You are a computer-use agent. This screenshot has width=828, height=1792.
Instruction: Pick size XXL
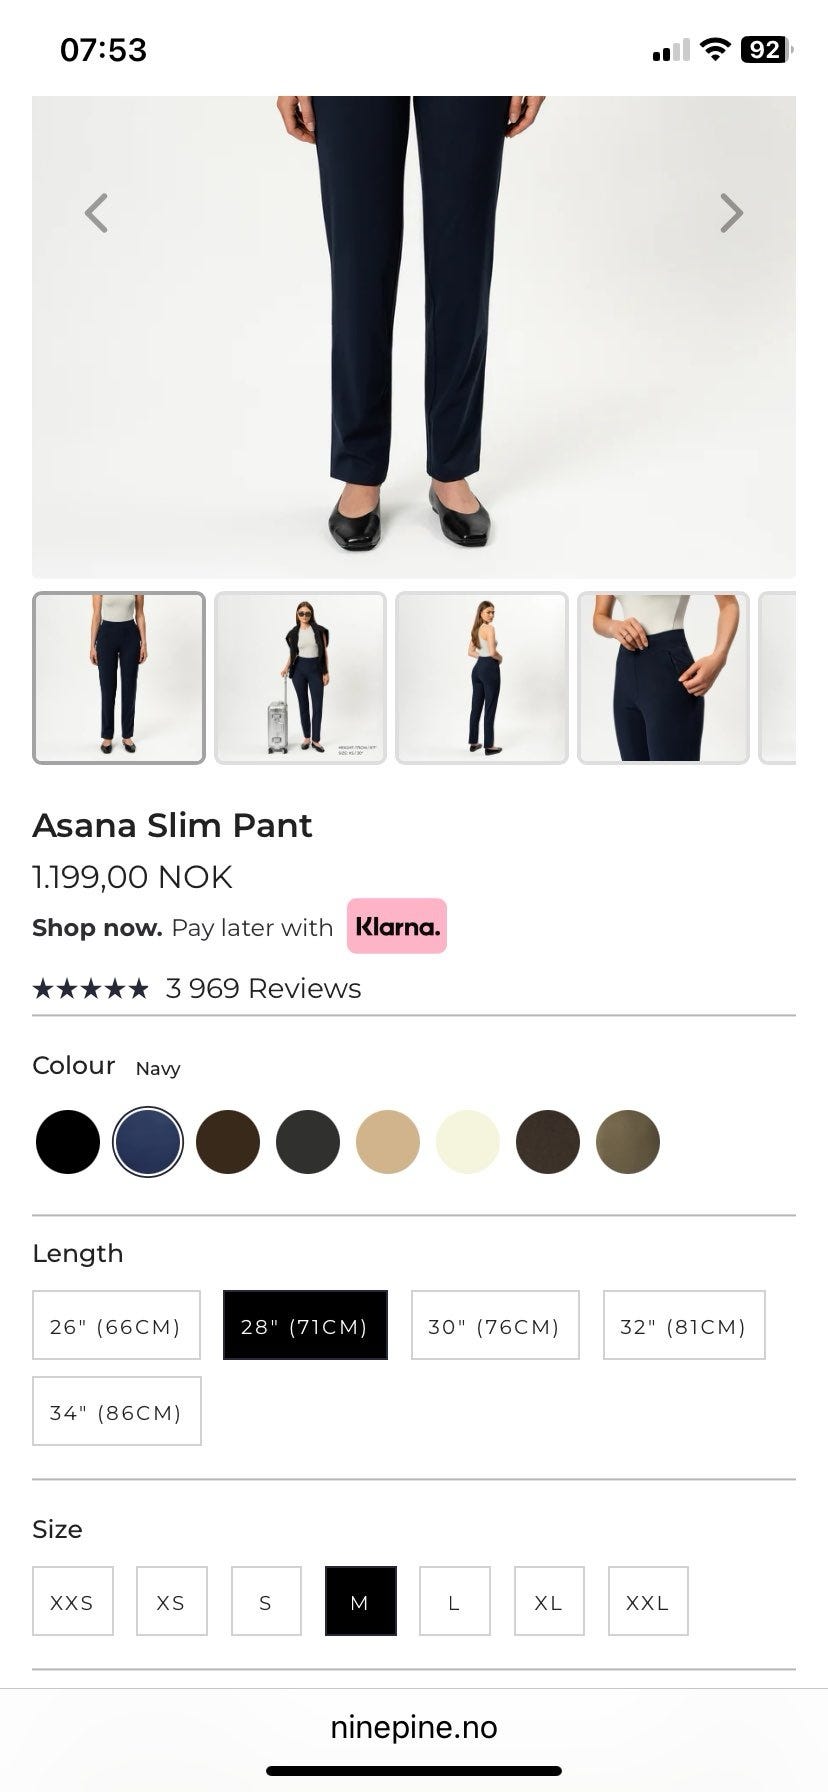point(648,1602)
